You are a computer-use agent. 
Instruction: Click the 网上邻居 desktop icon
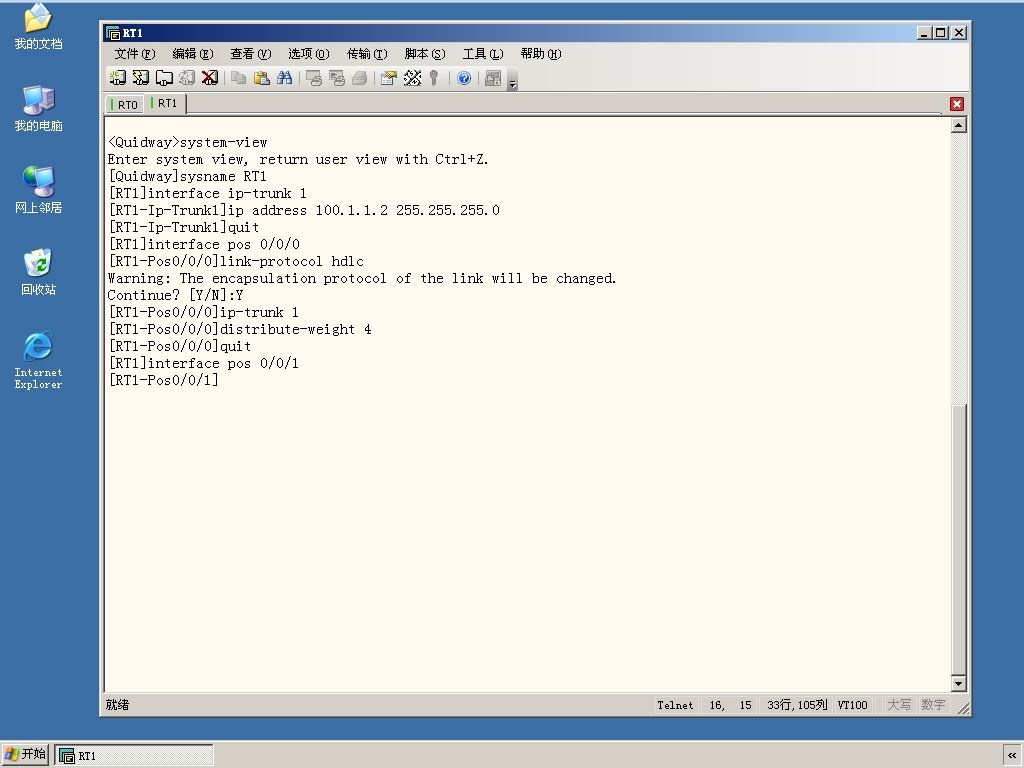click(x=38, y=190)
